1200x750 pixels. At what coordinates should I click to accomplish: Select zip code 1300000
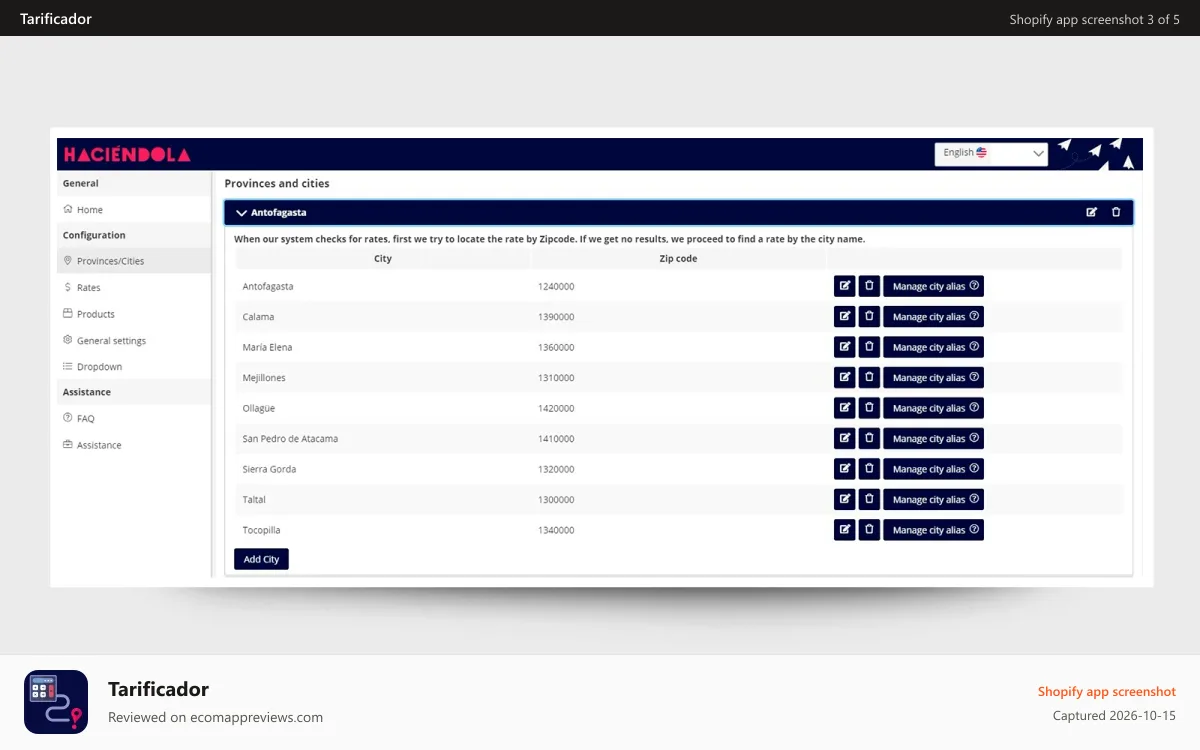tap(556, 500)
